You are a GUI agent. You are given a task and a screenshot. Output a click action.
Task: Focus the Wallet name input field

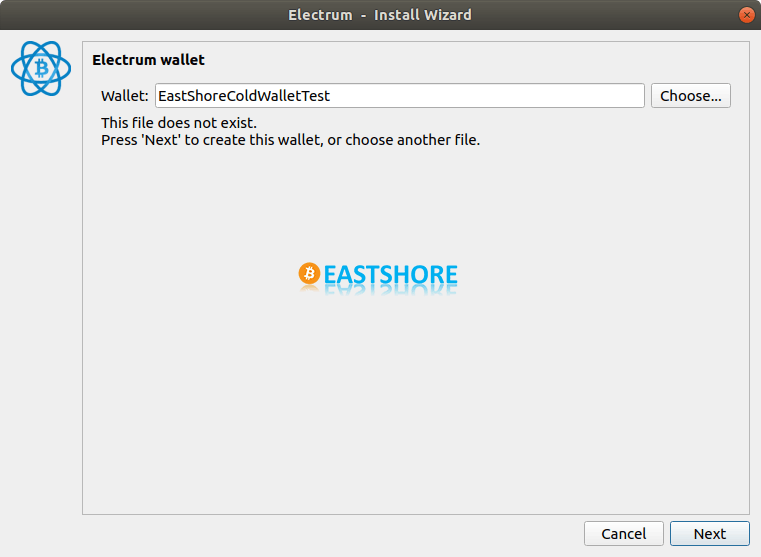click(399, 96)
